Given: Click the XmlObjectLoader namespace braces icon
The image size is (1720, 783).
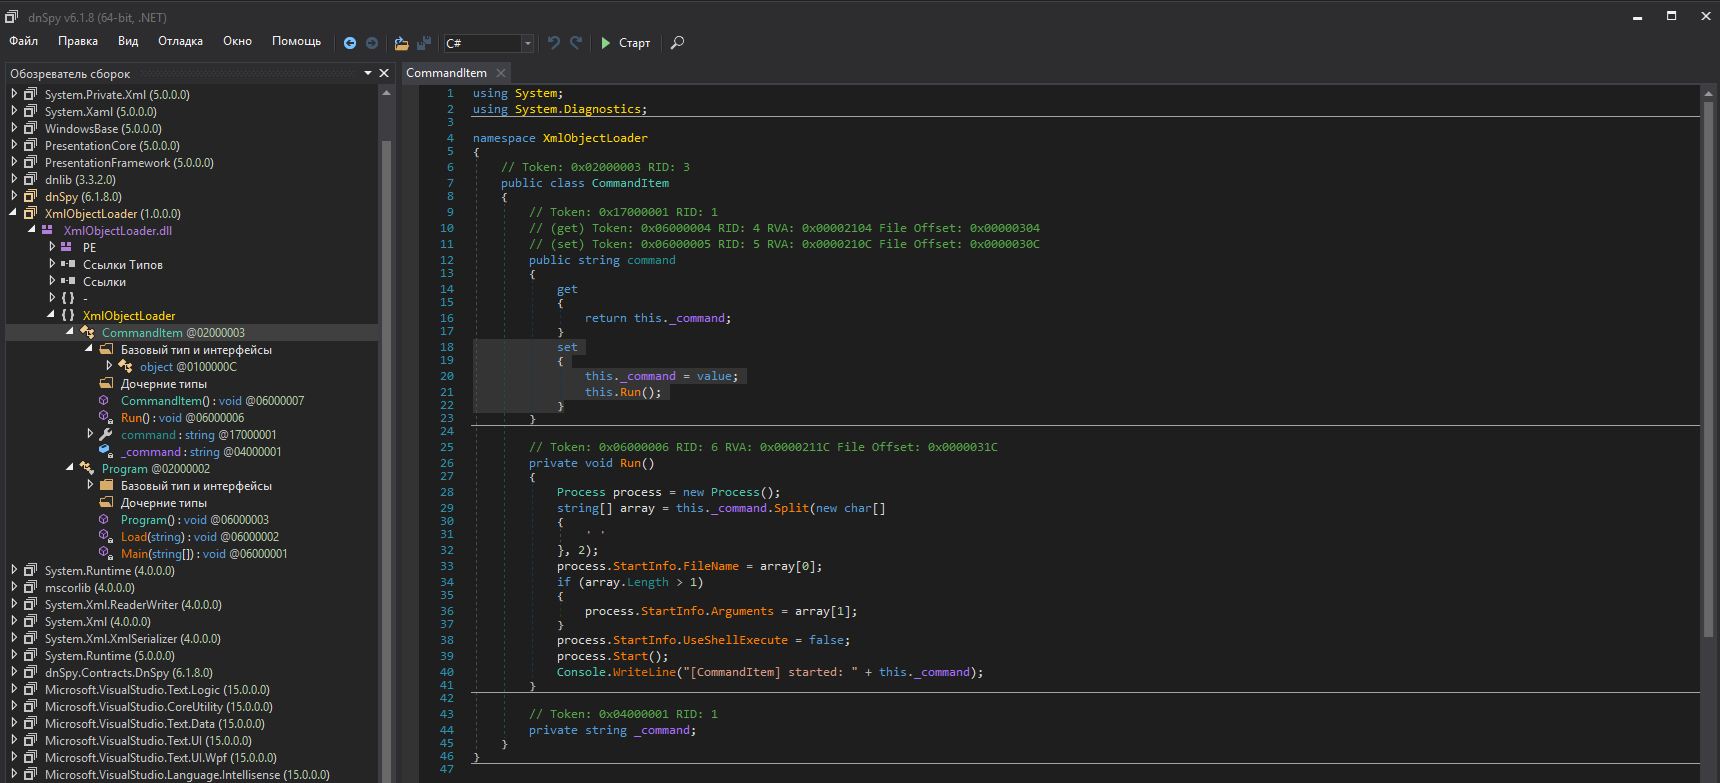Looking at the screenshot, I should pyautogui.click(x=68, y=315).
